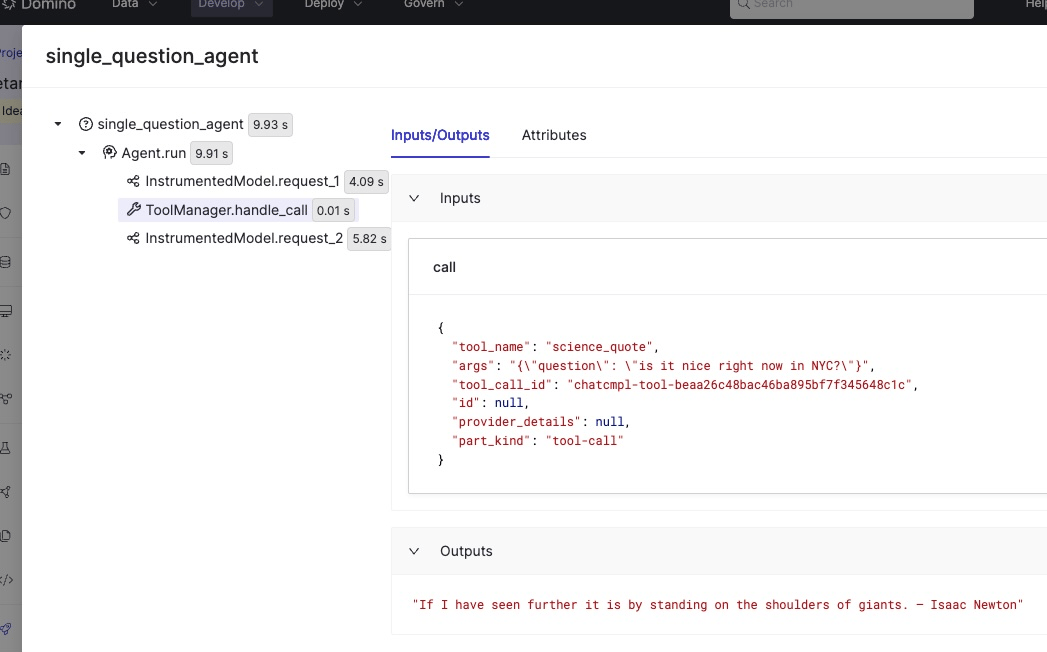Viewport: 1047px width, 652px height.
Task: Open the share-arrow icon in the left sidebar
Action: [x=5, y=492]
